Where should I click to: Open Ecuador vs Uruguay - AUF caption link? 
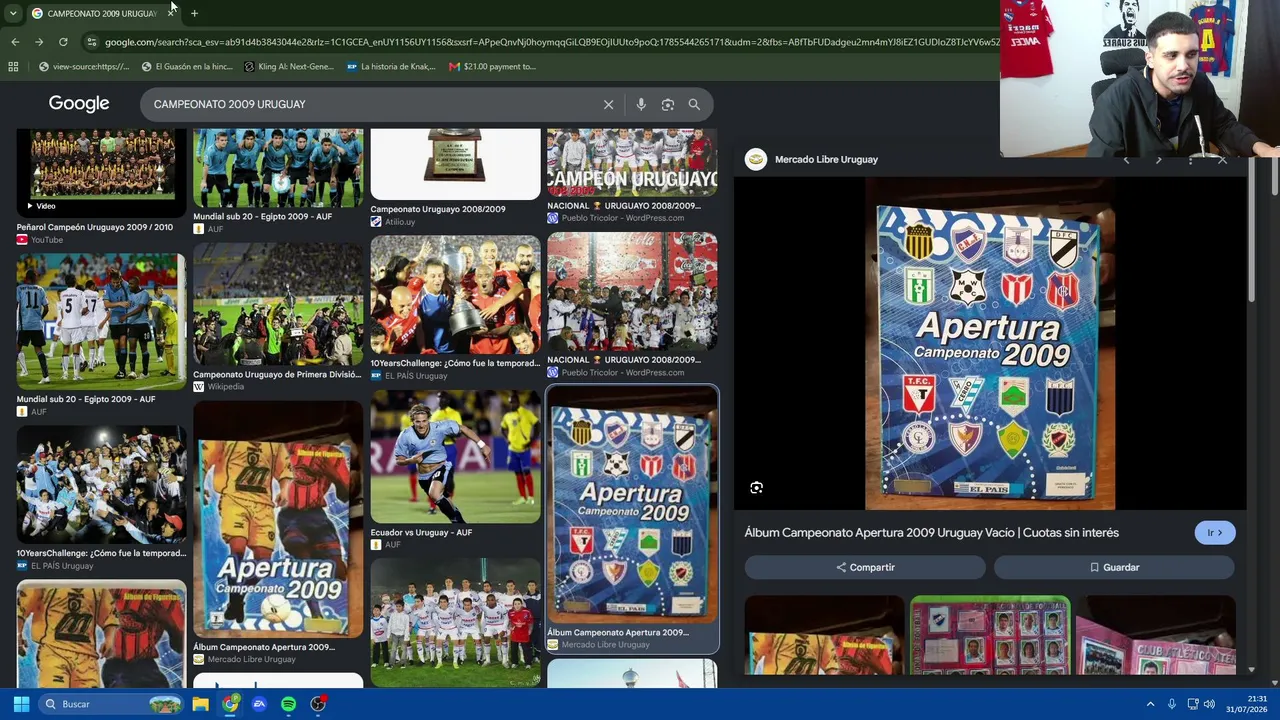(421, 533)
